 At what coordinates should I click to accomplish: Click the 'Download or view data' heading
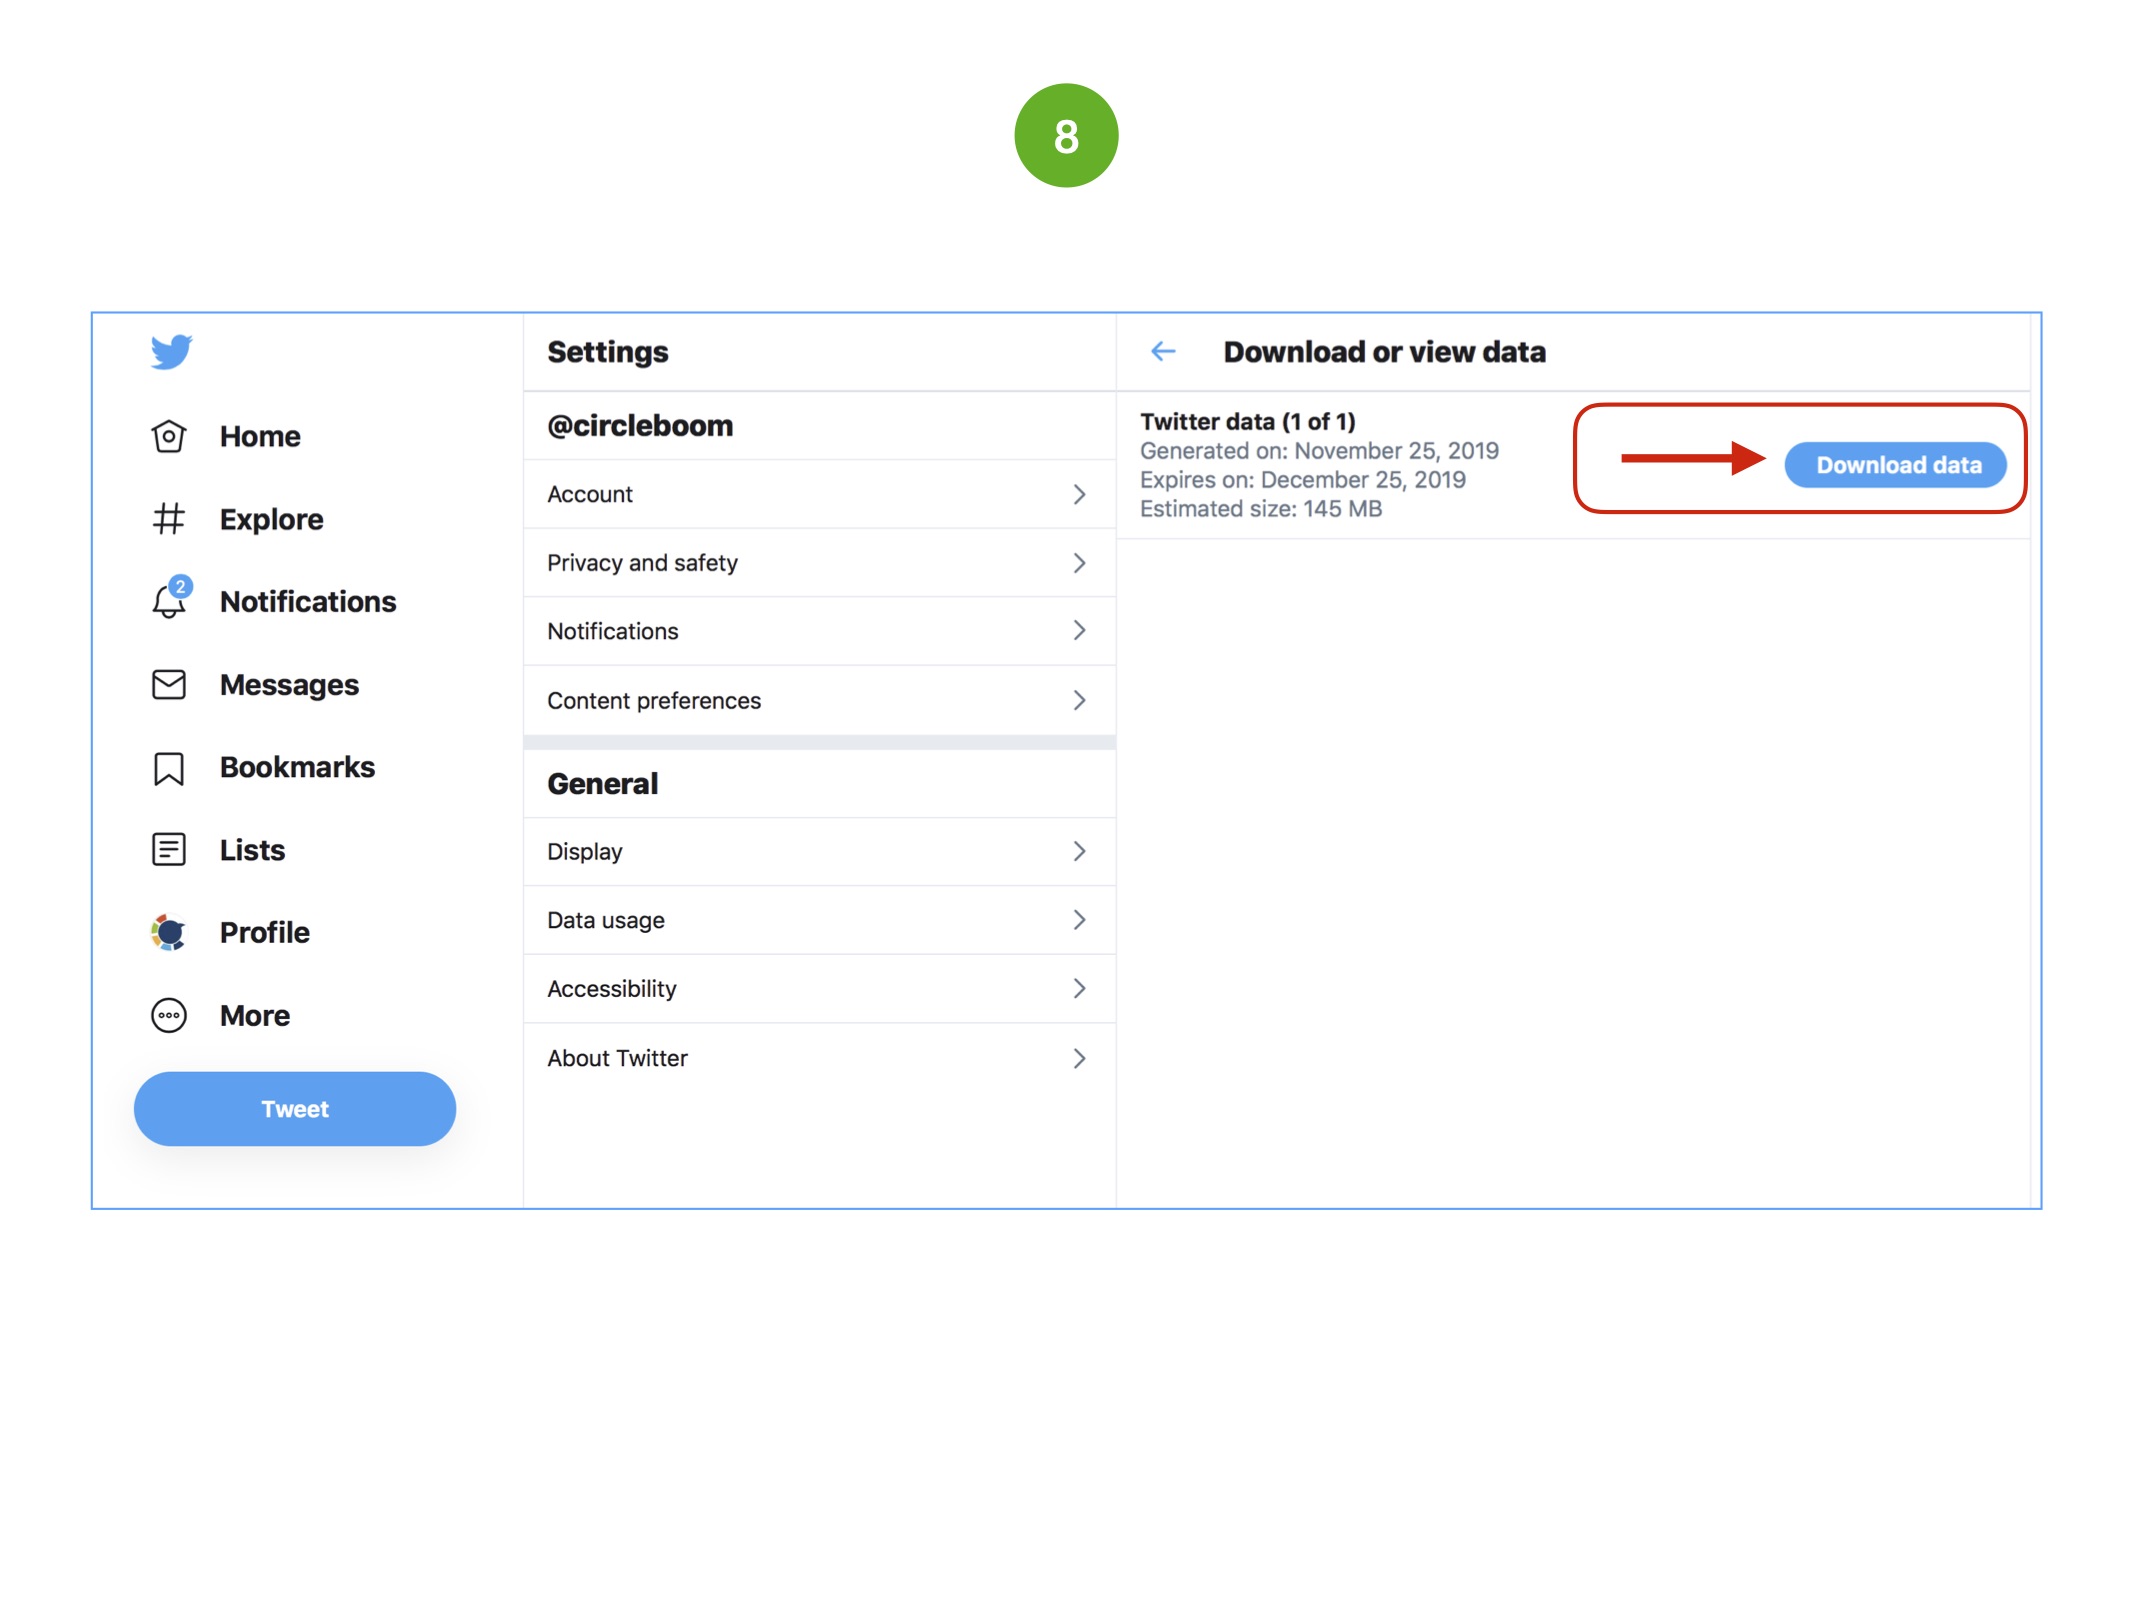[x=1385, y=352]
